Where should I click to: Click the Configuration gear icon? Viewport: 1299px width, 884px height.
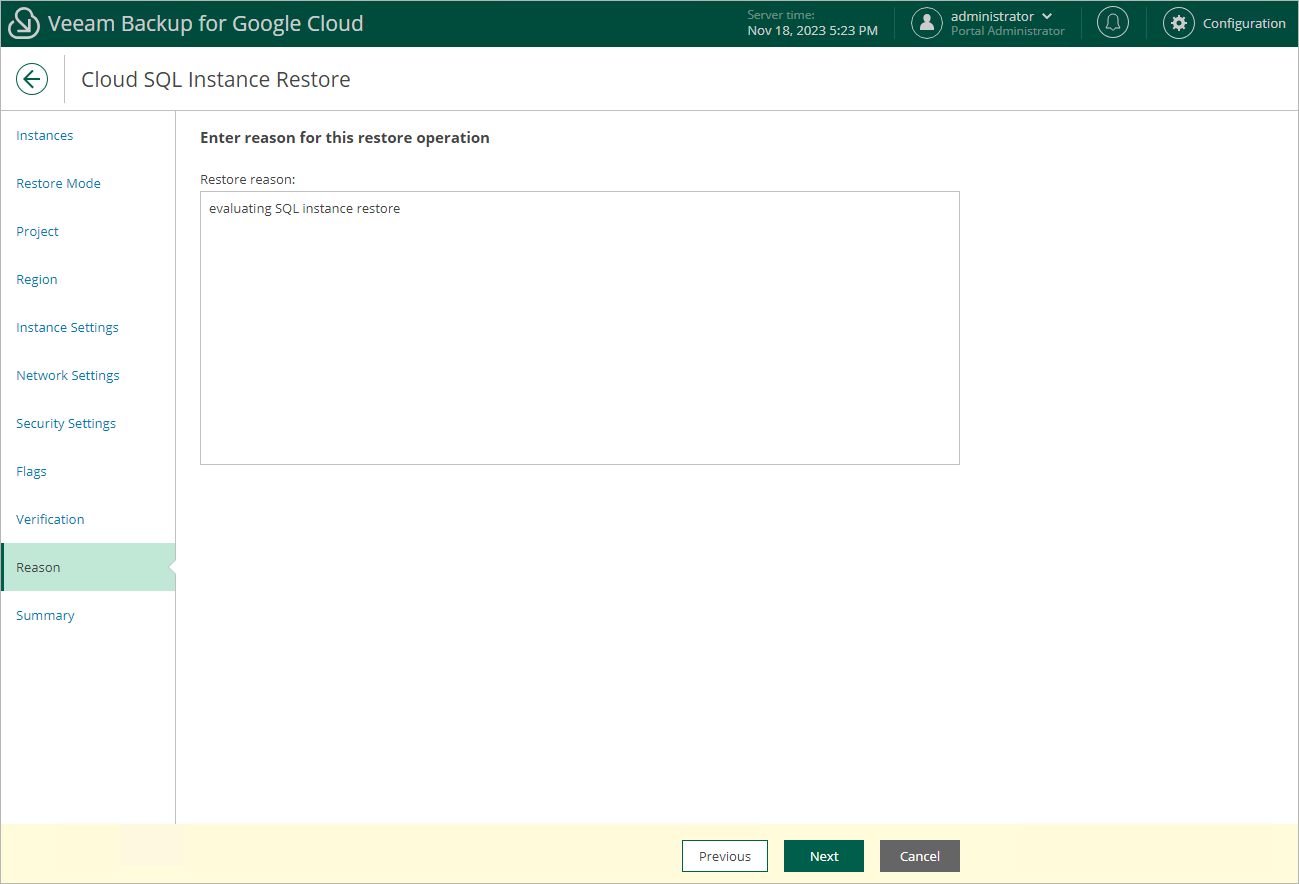[1179, 23]
